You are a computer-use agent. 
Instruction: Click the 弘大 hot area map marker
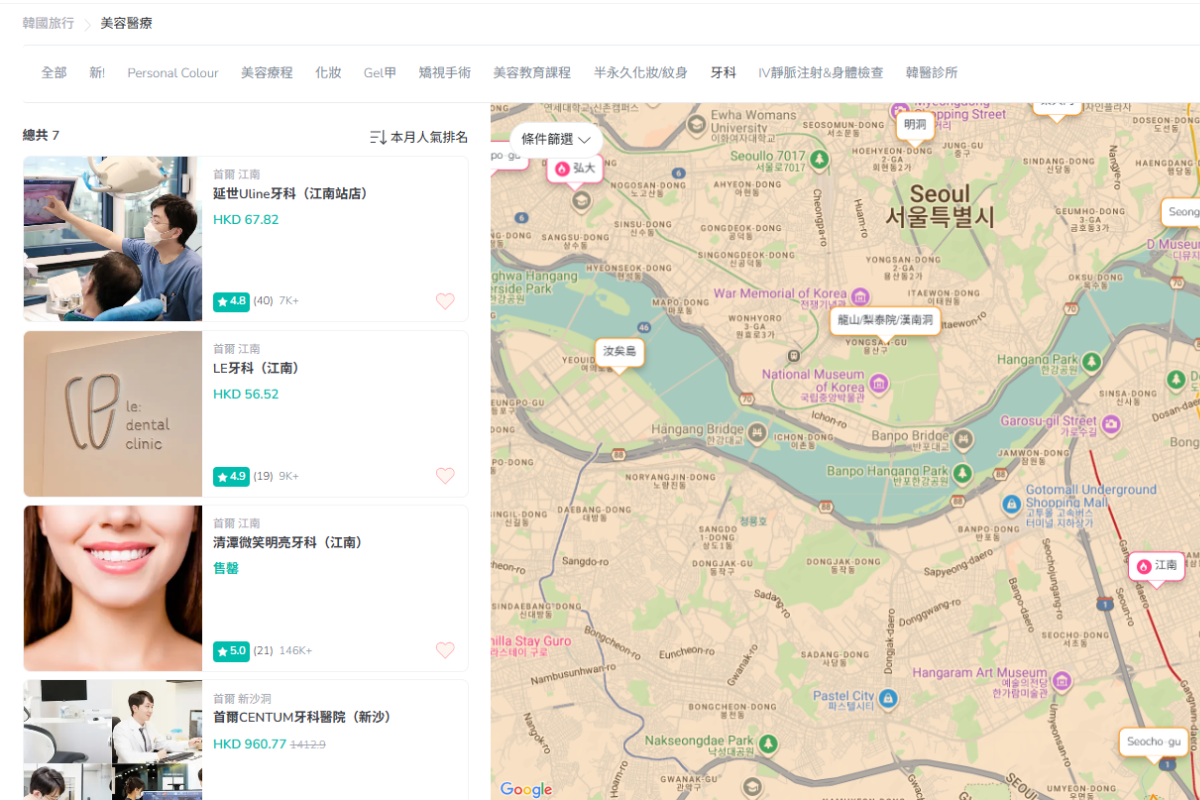coord(575,169)
